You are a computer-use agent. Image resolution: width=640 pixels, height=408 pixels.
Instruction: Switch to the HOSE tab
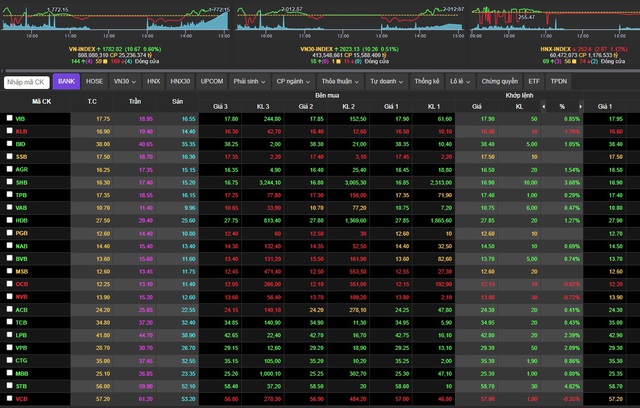click(94, 80)
